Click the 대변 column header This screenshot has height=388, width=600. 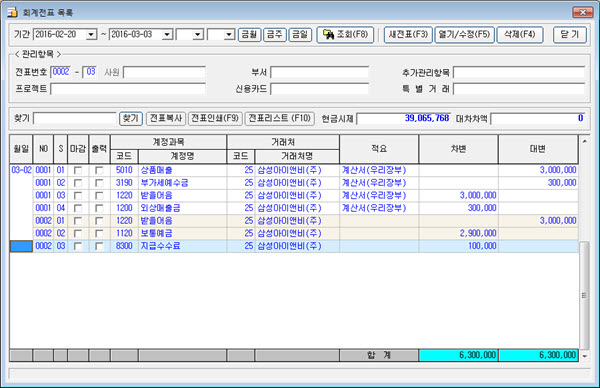point(538,149)
